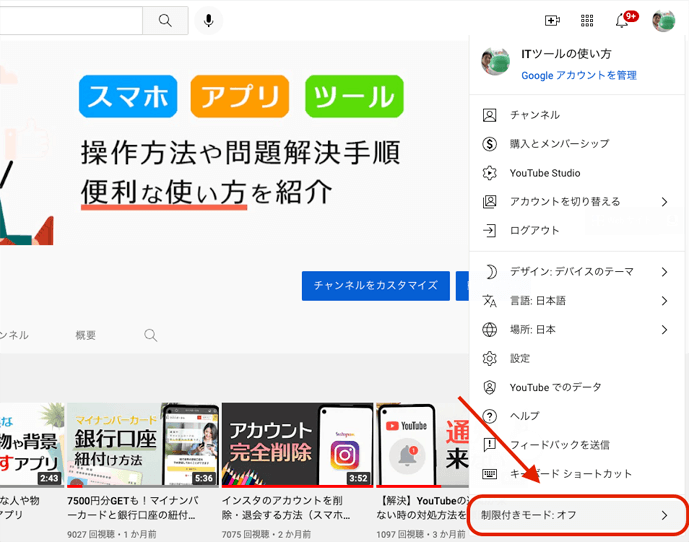
Task: Click 場所: 日本 menu entry
Action: tap(578, 330)
